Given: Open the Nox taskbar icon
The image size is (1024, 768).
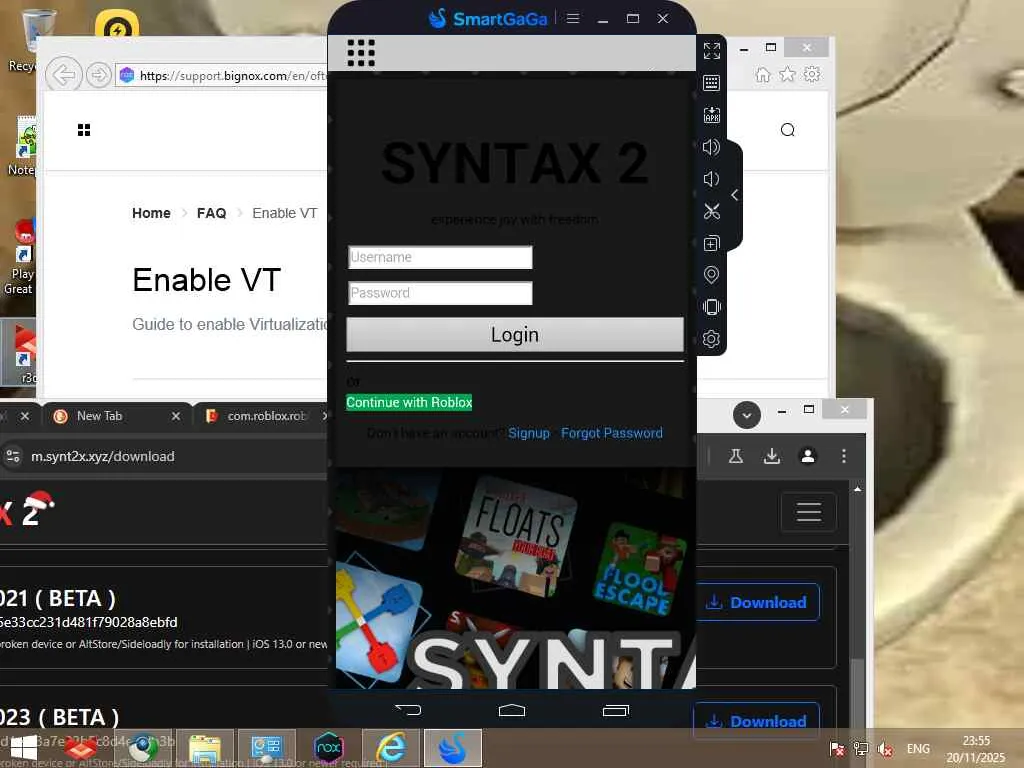Looking at the screenshot, I should point(328,747).
